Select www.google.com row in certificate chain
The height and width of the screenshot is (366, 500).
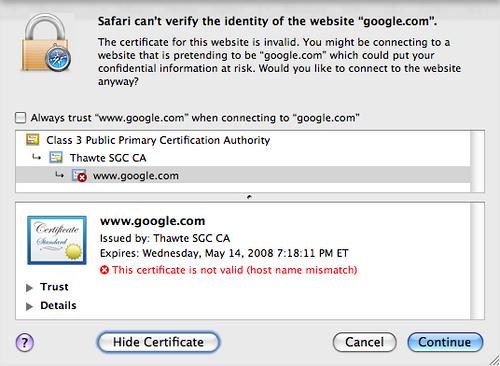[243, 175]
